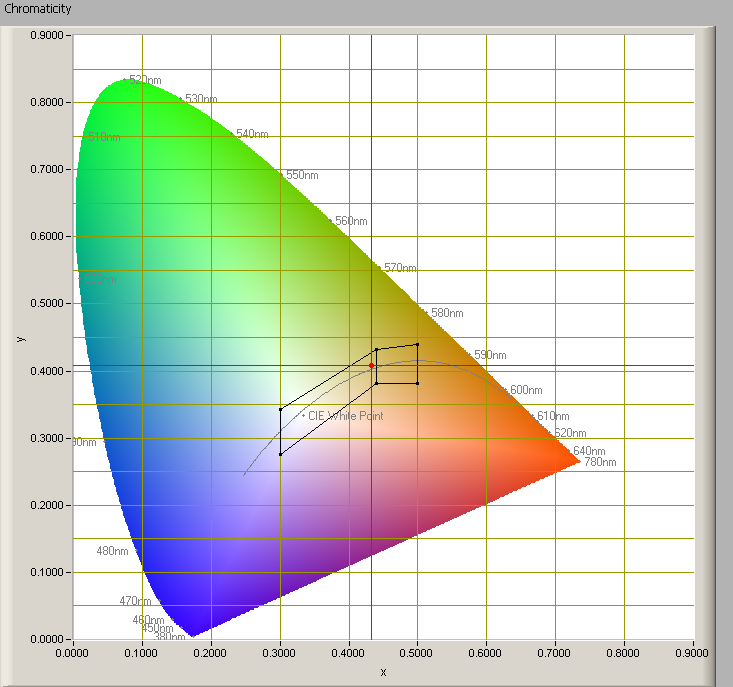This screenshot has height=687, width=733.
Task: Click the 570nm wavelength label
Action: (400, 268)
